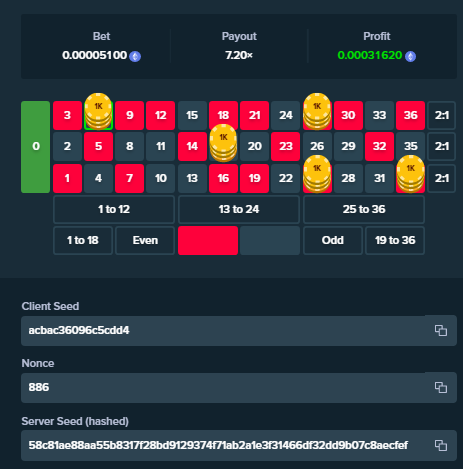
Task: Select the black color bet swatch
Action: tap(270, 240)
